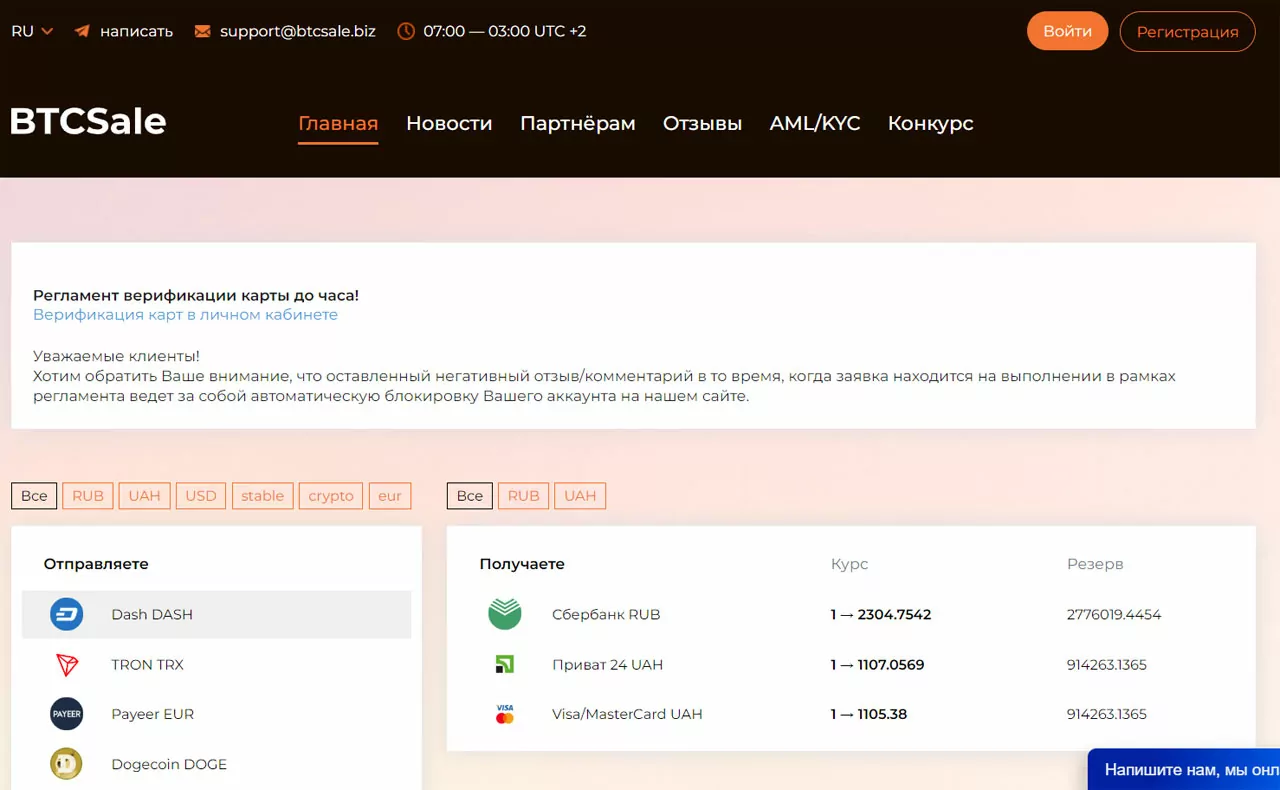Filter send currencies by crypto
This screenshot has width=1280, height=790.
(331, 496)
